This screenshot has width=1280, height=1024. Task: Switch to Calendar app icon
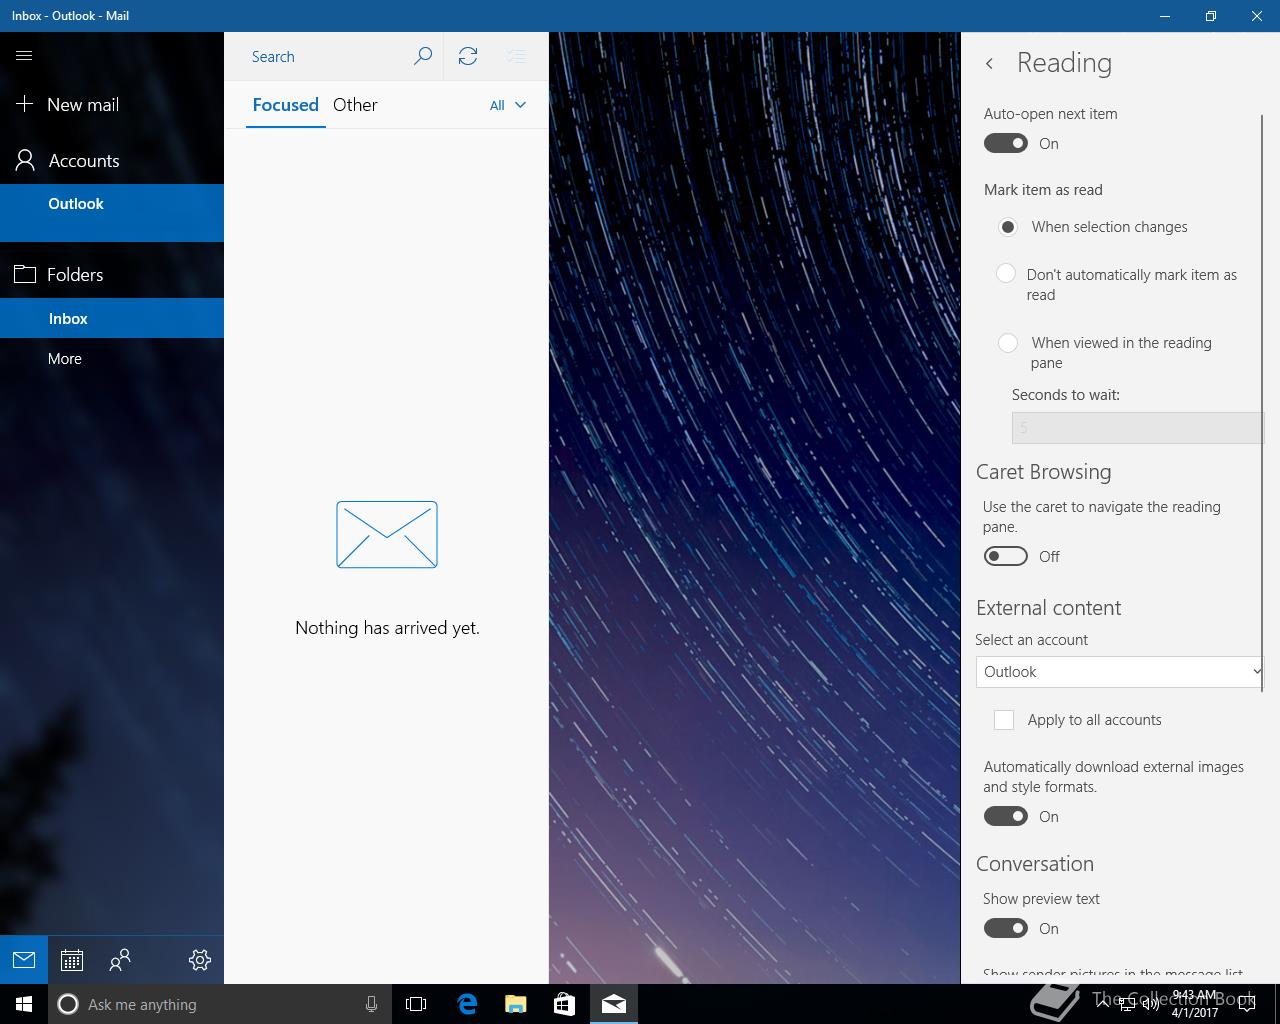tap(72, 960)
